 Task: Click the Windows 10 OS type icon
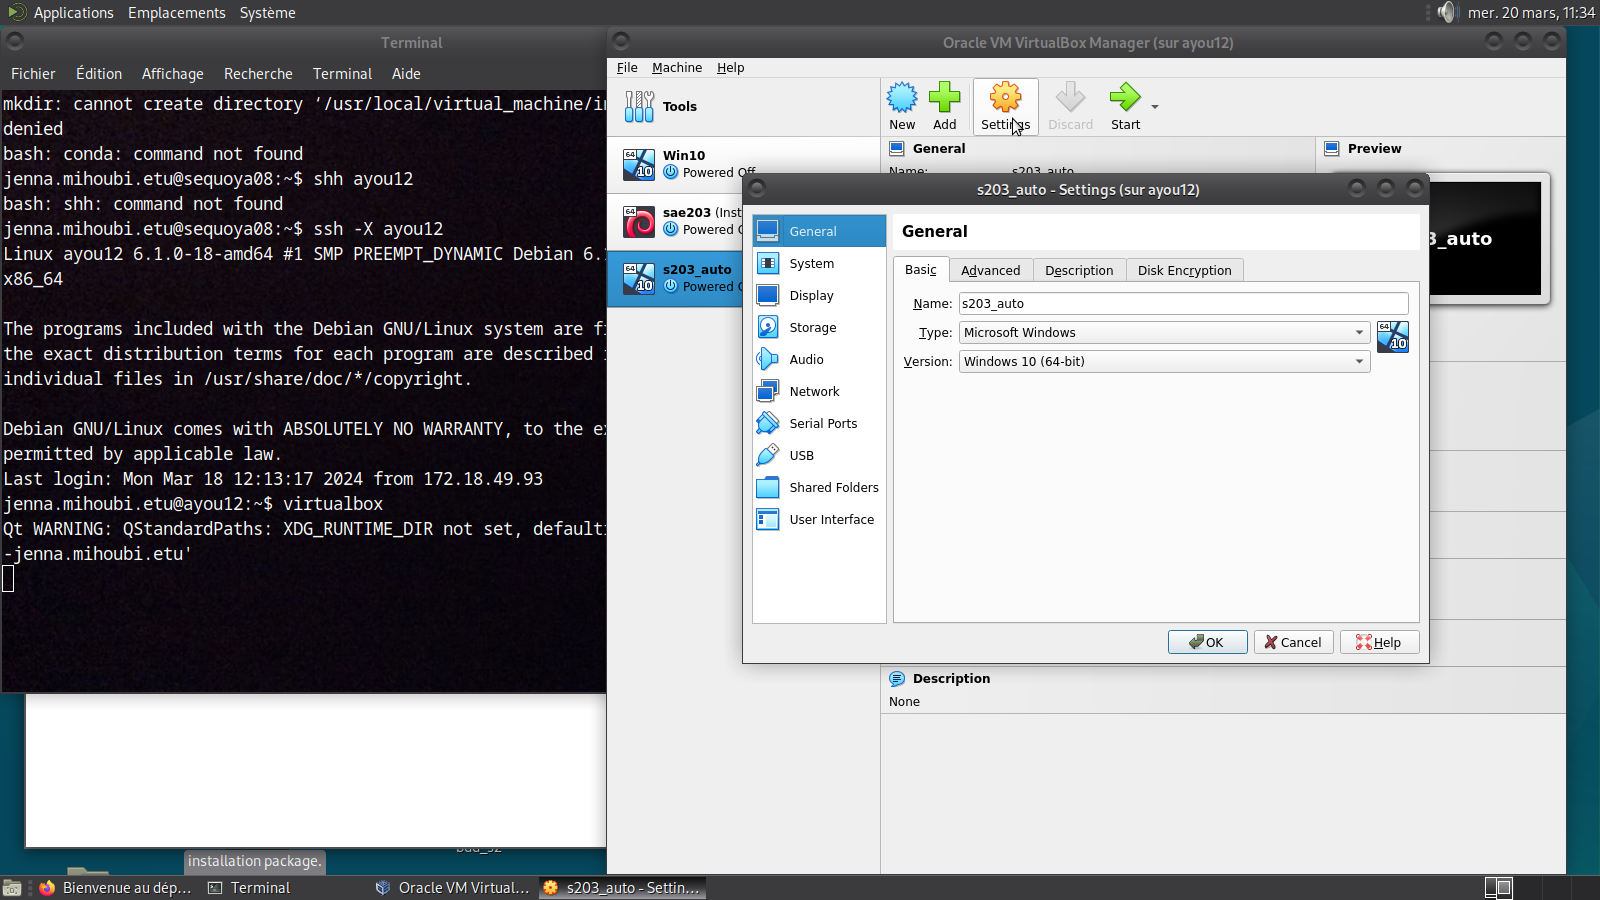(x=1392, y=337)
